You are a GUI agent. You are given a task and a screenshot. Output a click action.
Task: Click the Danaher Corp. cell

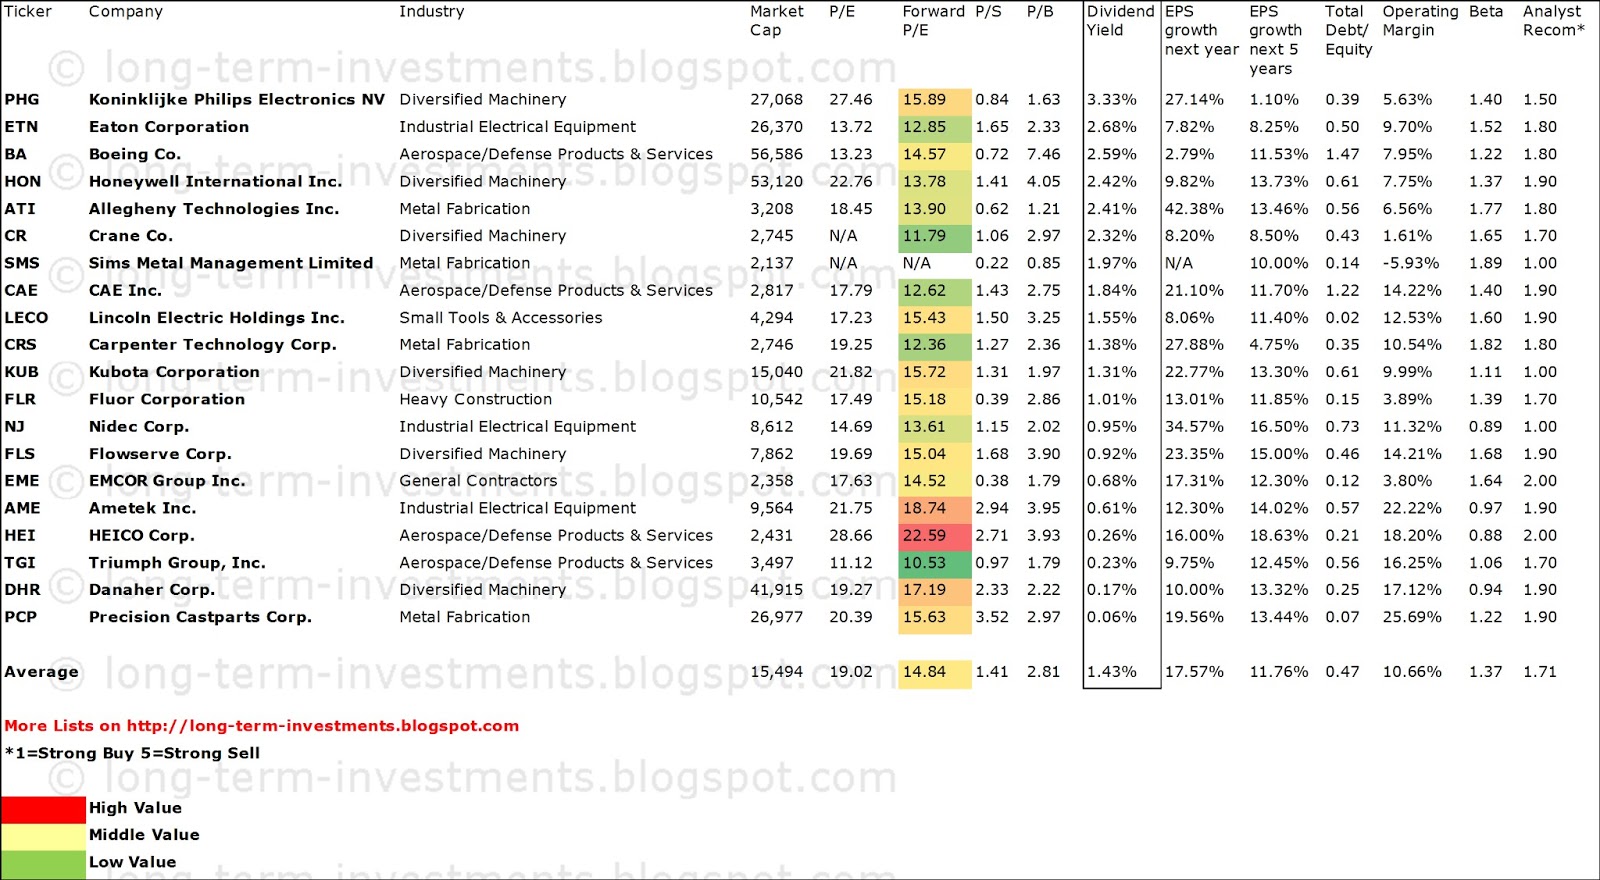(151, 590)
